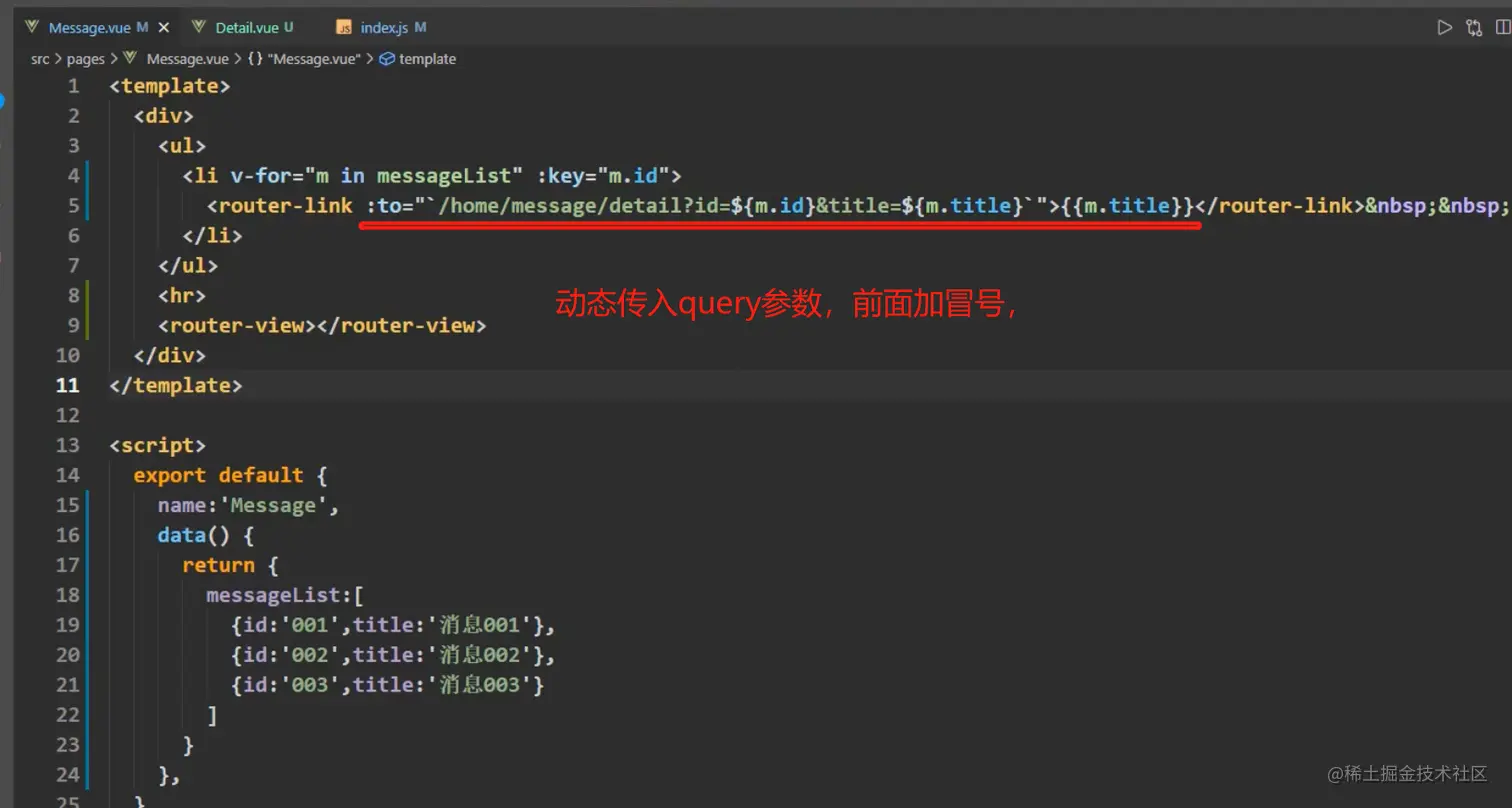The width and height of the screenshot is (1512, 808).
Task: Select line number 14 in the gutter
Action: tap(68, 475)
